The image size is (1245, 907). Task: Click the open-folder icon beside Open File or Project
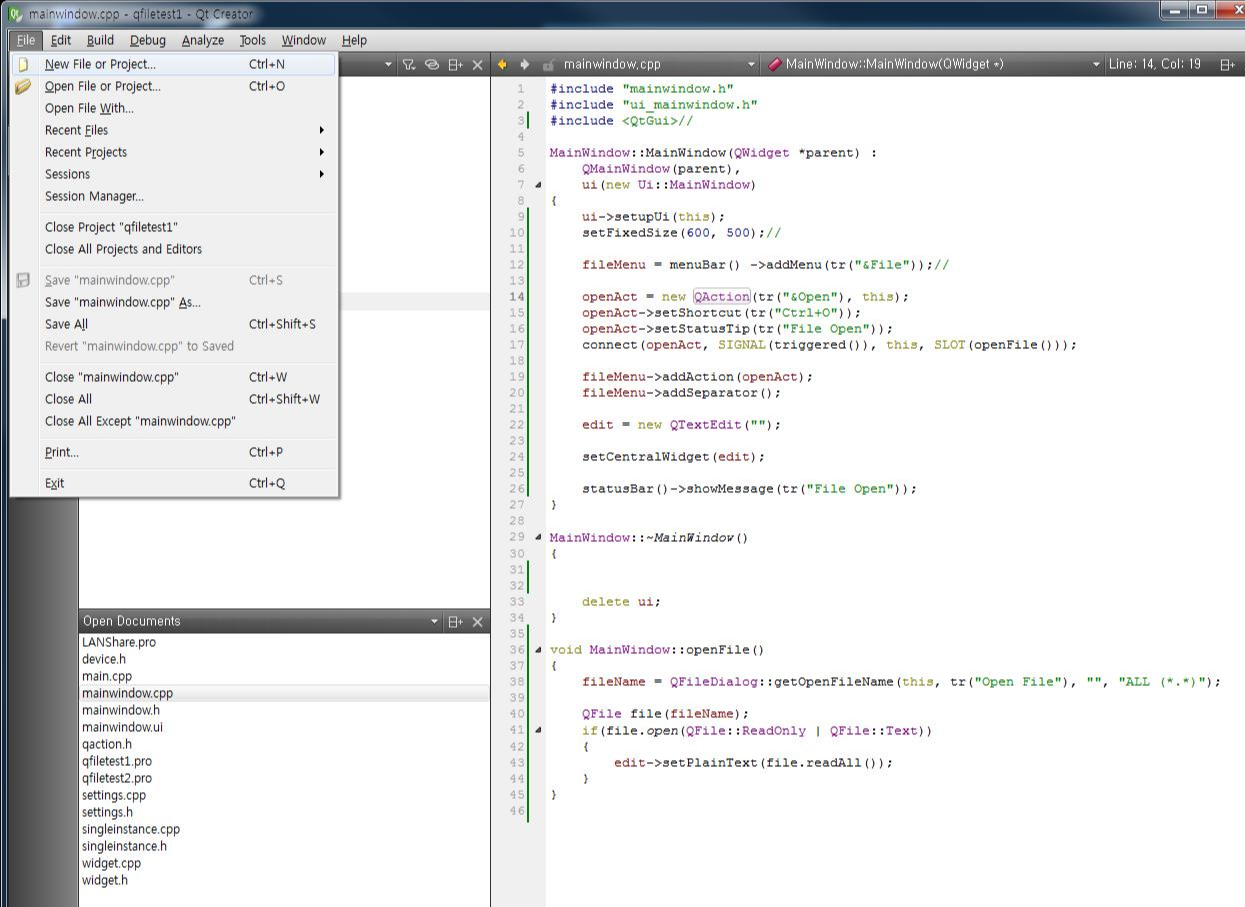[23, 86]
